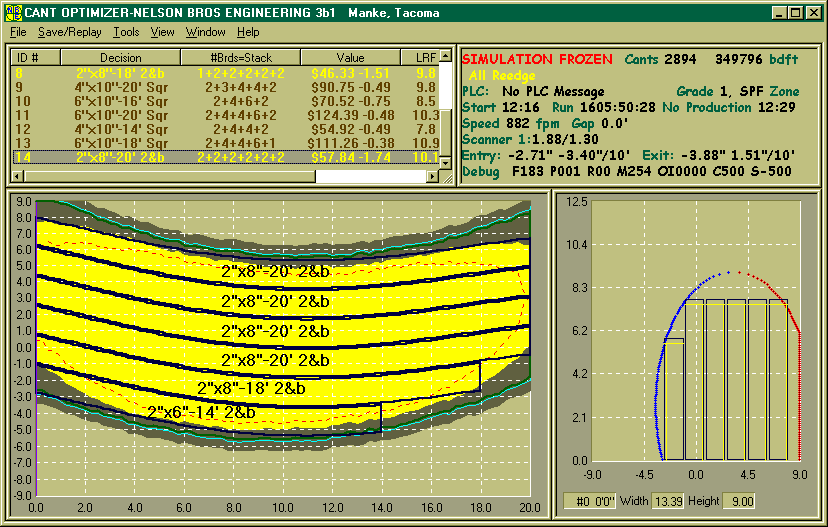This screenshot has width=828, height=527.
Task: Open the Tools menu
Action: click(x=126, y=32)
